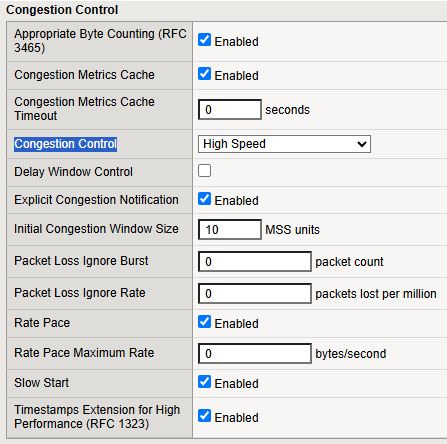Screen dimensions: 447x444
Task: Uncheck the Rate Pace Enabled checkbox
Action: point(204,322)
